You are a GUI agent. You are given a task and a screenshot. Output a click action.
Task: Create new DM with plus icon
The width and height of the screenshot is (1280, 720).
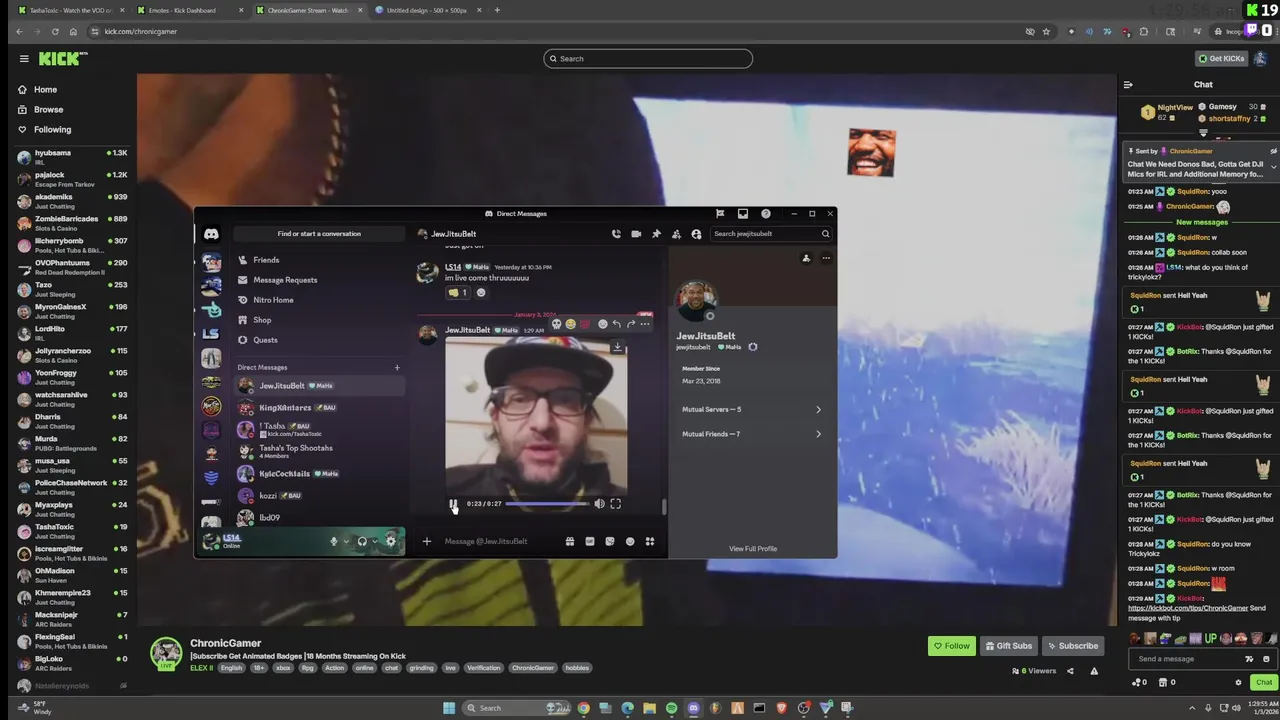[397, 367]
